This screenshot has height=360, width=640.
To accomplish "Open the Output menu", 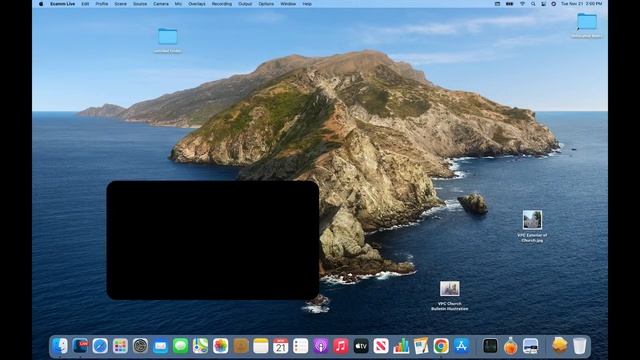I will click(x=245, y=4).
